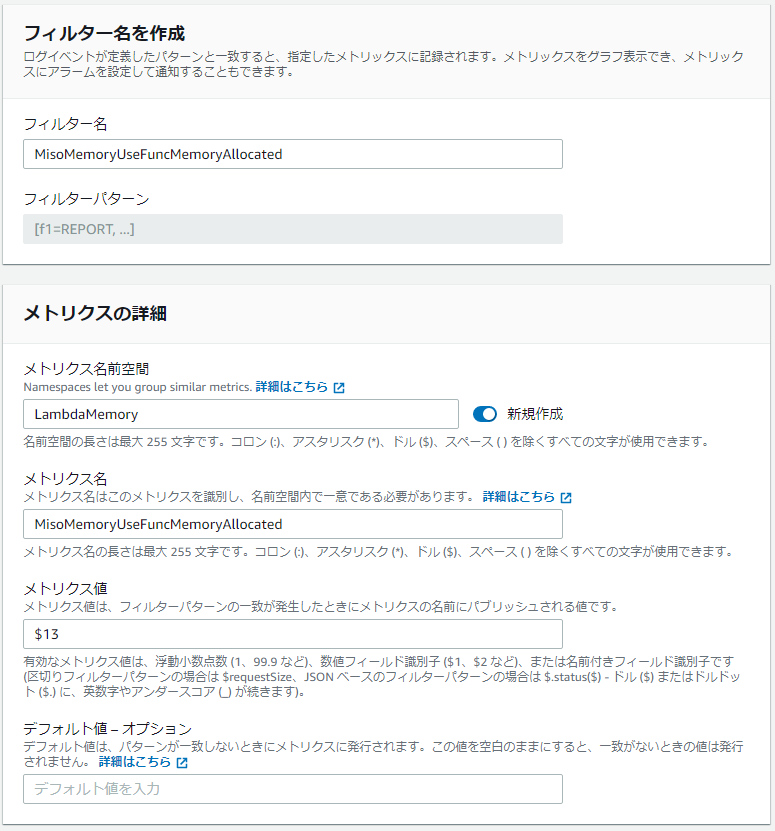Click the 新規作成 label text
This screenshot has height=831, width=775.
point(535,414)
